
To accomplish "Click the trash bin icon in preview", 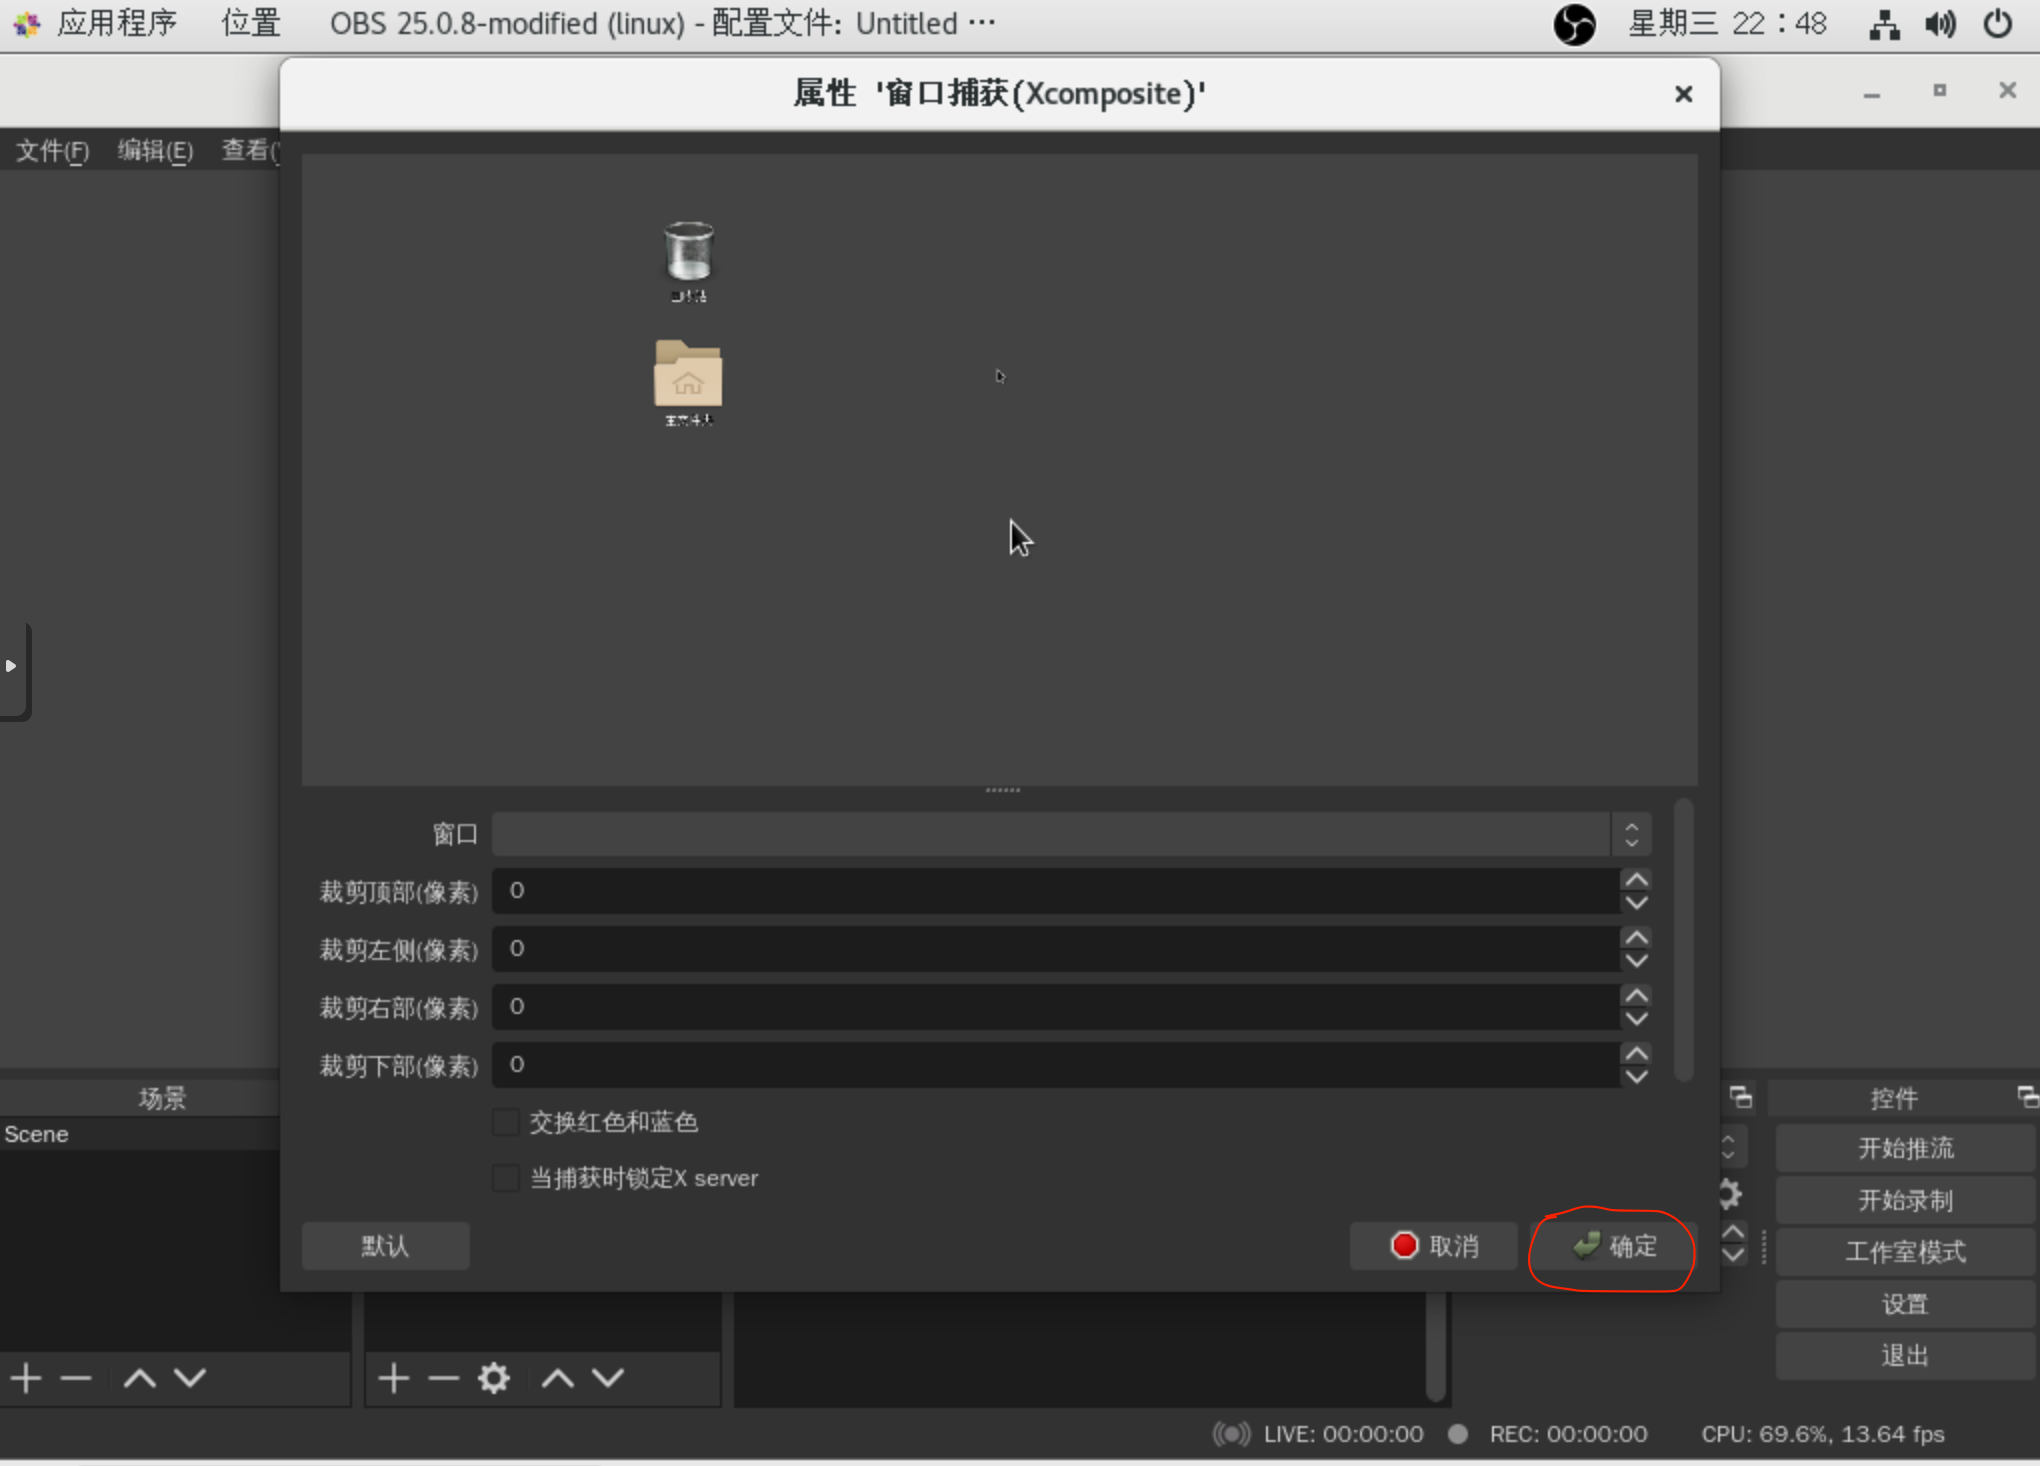I will [x=688, y=251].
